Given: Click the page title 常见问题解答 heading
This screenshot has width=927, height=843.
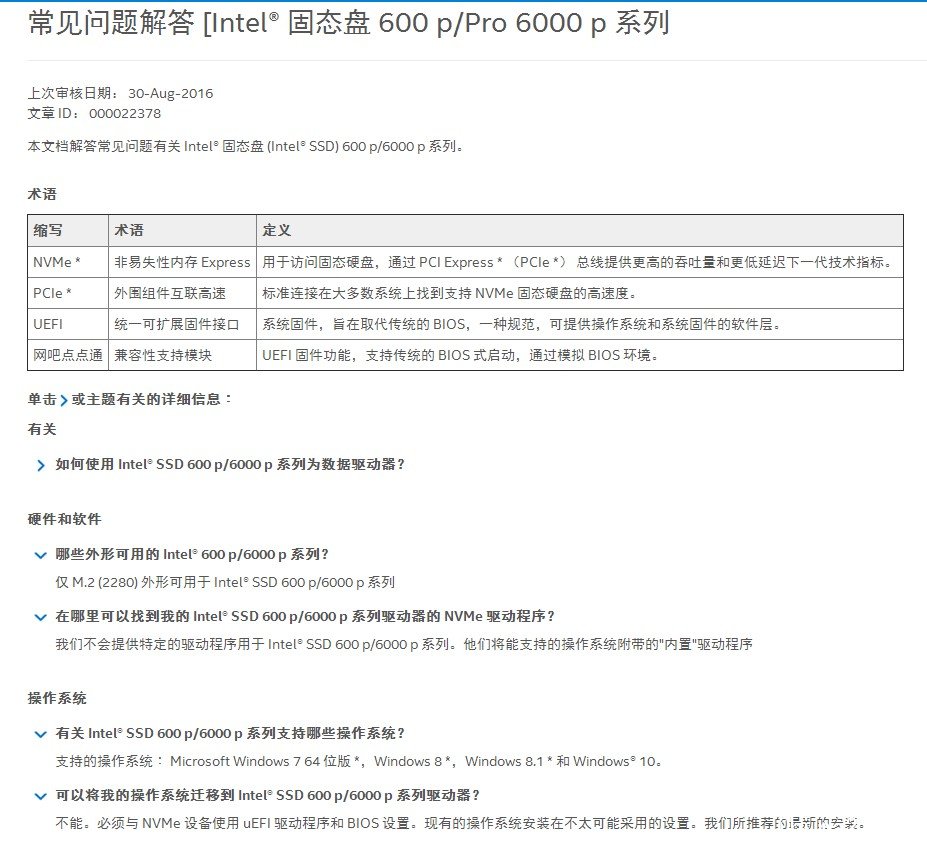Looking at the screenshot, I should click(348, 24).
